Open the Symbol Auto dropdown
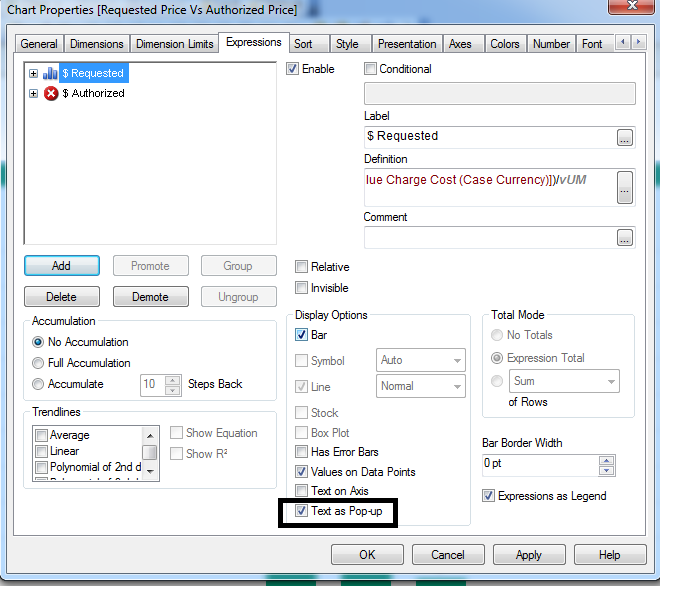This screenshot has height=597, width=690. click(421, 360)
